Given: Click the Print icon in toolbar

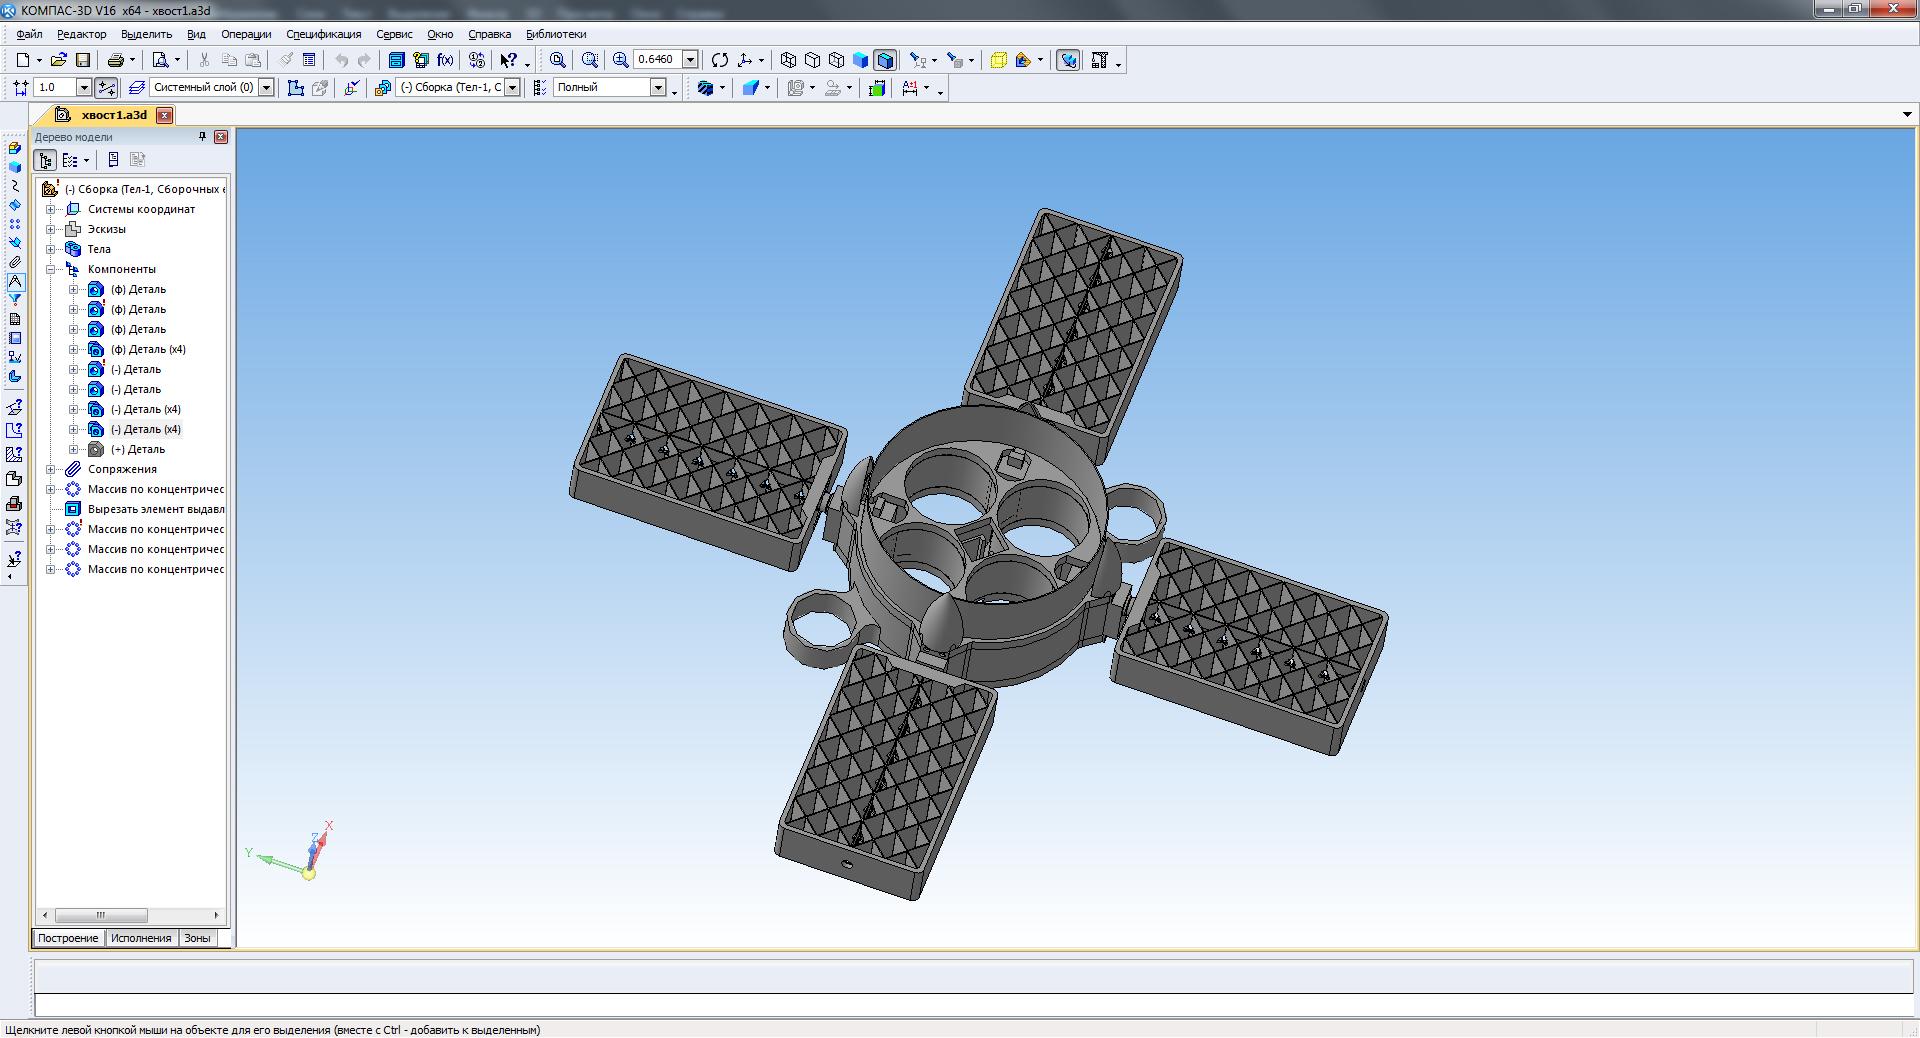Looking at the screenshot, I should tap(115, 61).
